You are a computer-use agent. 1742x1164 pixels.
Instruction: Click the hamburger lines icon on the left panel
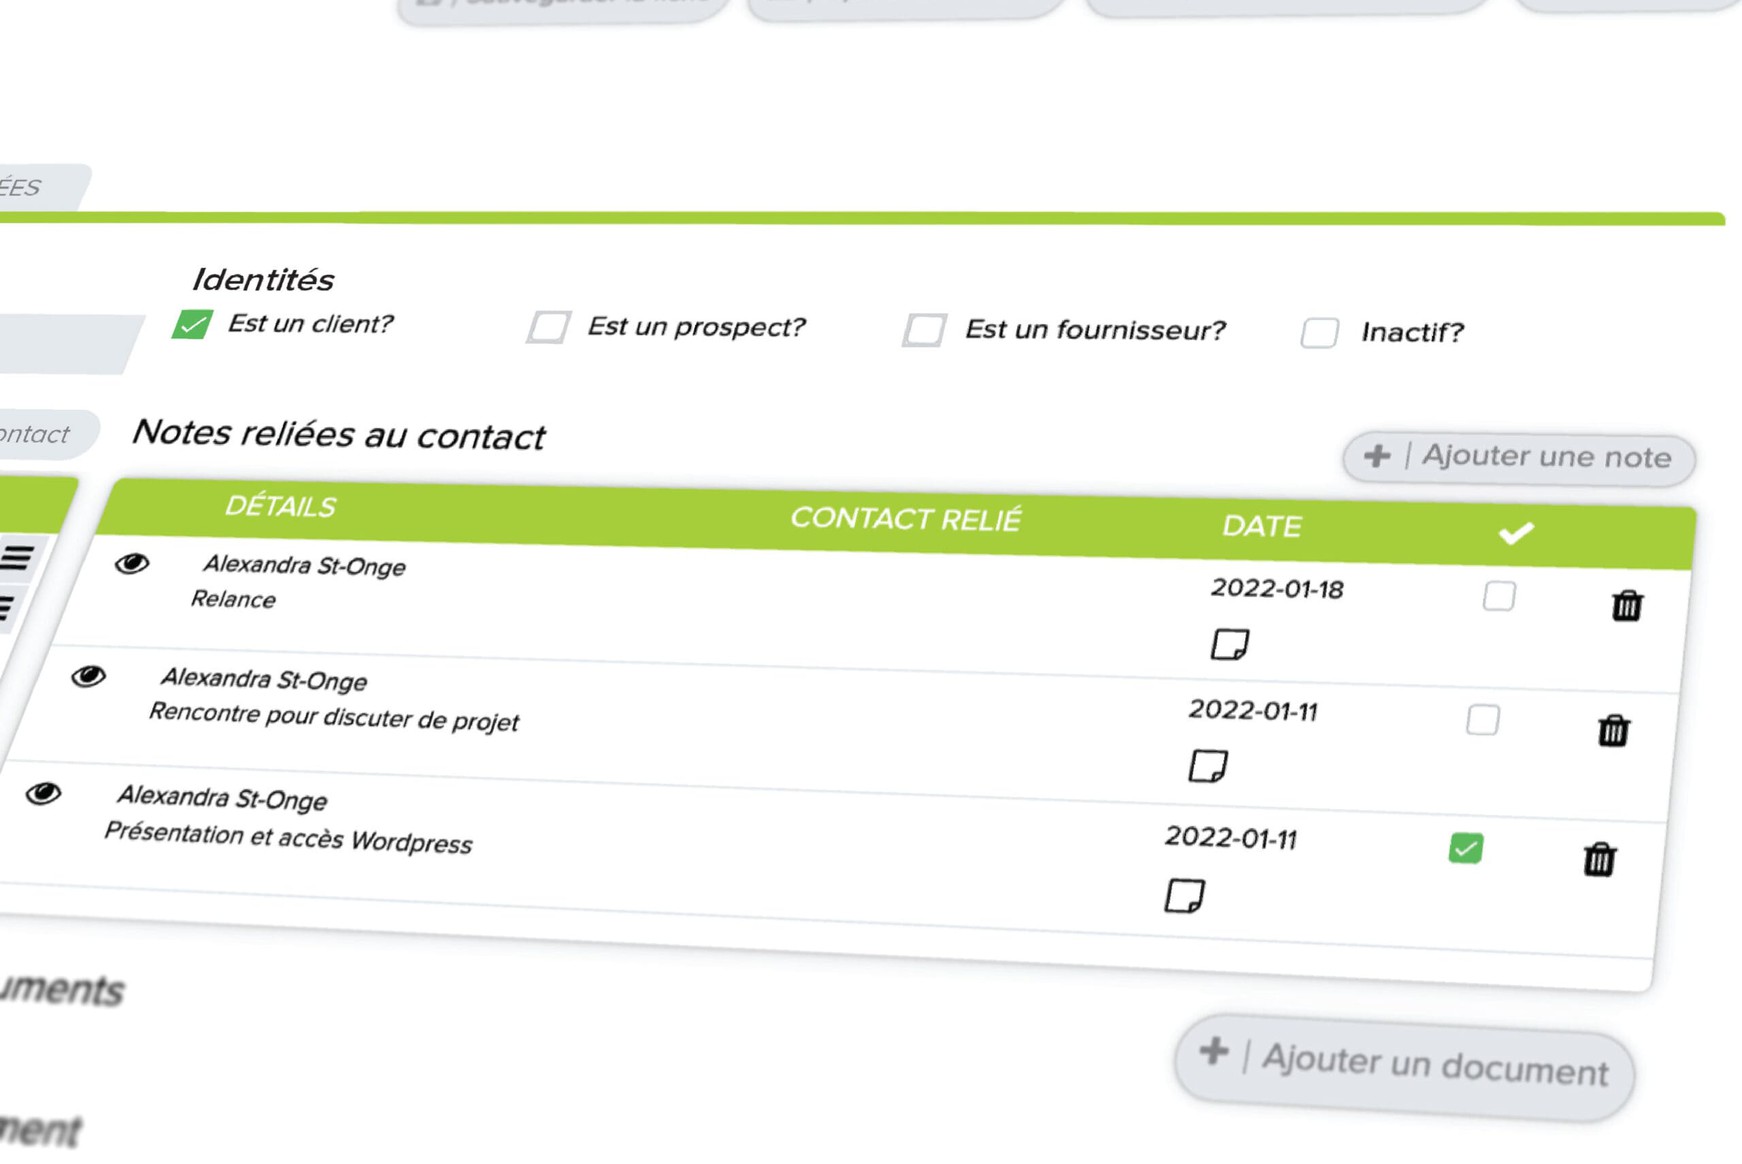pos(17,558)
